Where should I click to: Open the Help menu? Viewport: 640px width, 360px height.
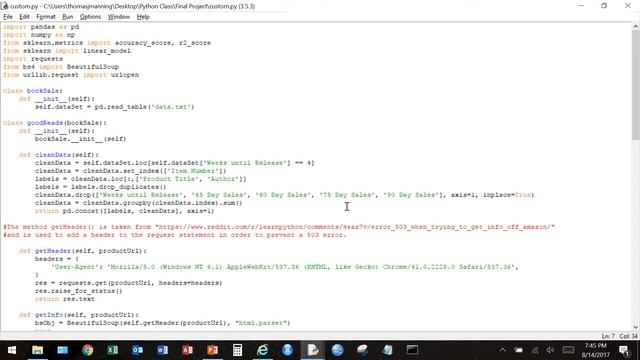(x=143, y=17)
